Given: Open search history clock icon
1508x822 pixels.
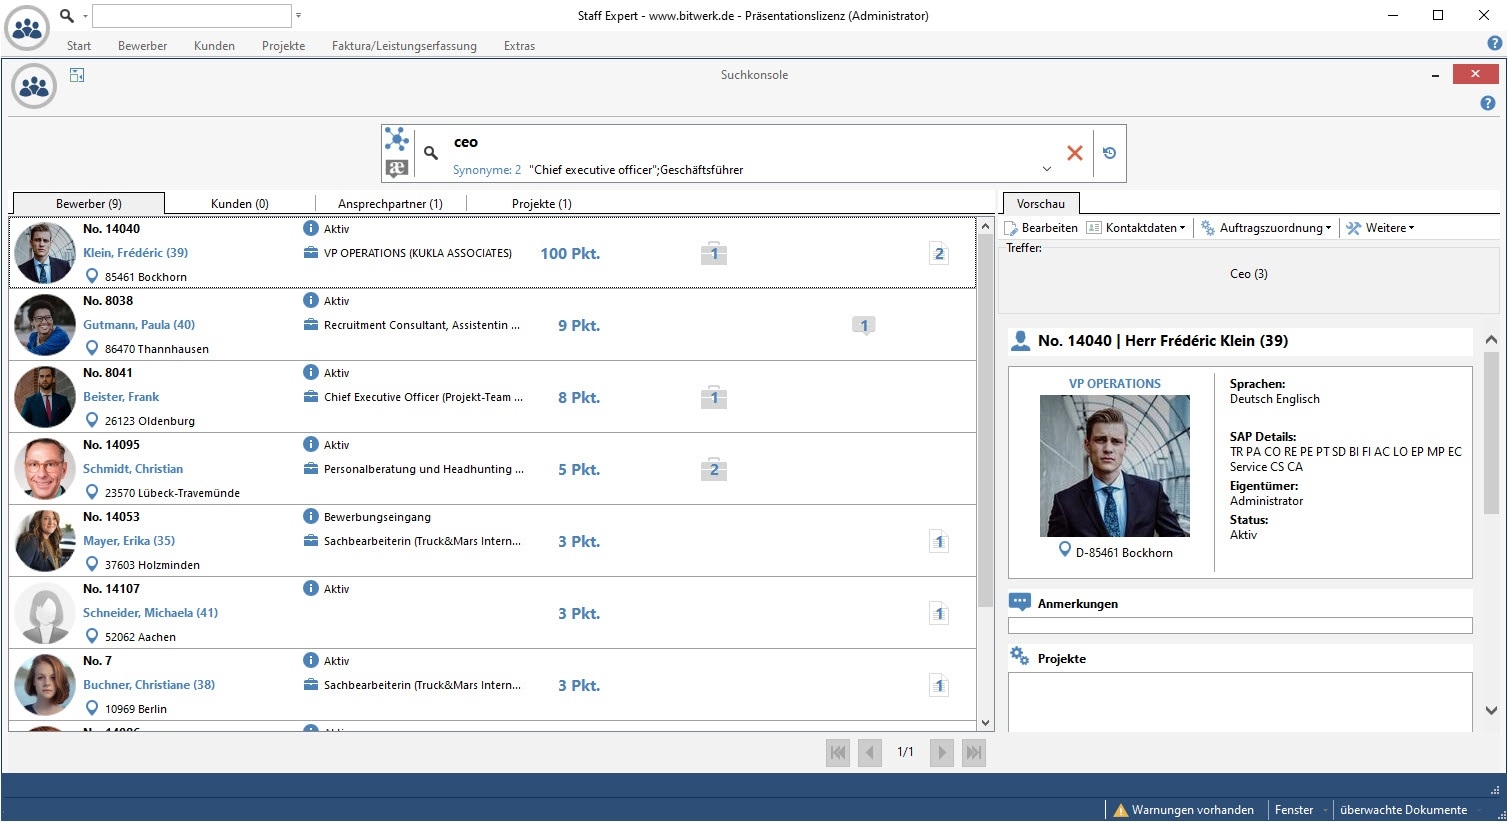Looking at the screenshot, I should click(1109, 153).
